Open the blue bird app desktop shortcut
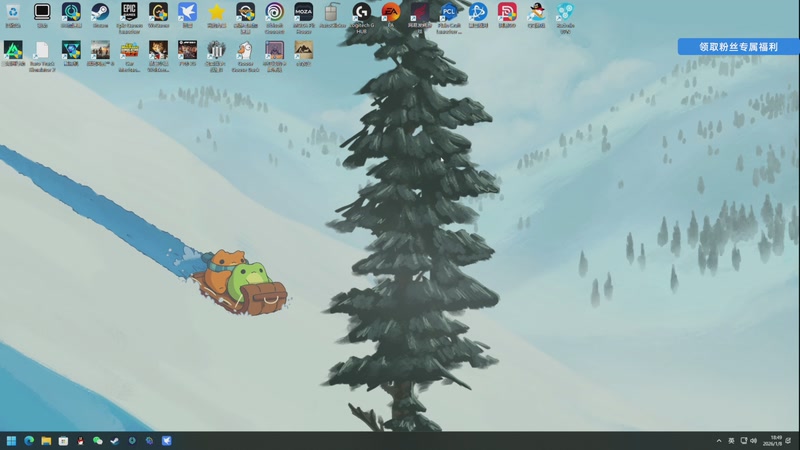The image size is (800, 450). pyautogui.click(x=187, y=15)
